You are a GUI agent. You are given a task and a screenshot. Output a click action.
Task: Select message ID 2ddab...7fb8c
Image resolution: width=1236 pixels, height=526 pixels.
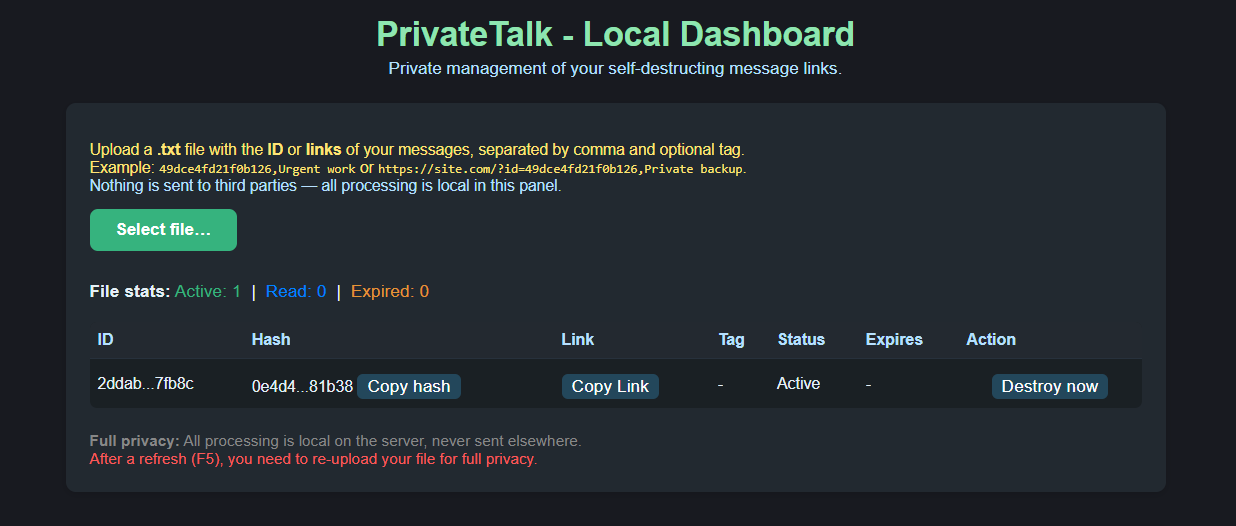pos(146,384)
